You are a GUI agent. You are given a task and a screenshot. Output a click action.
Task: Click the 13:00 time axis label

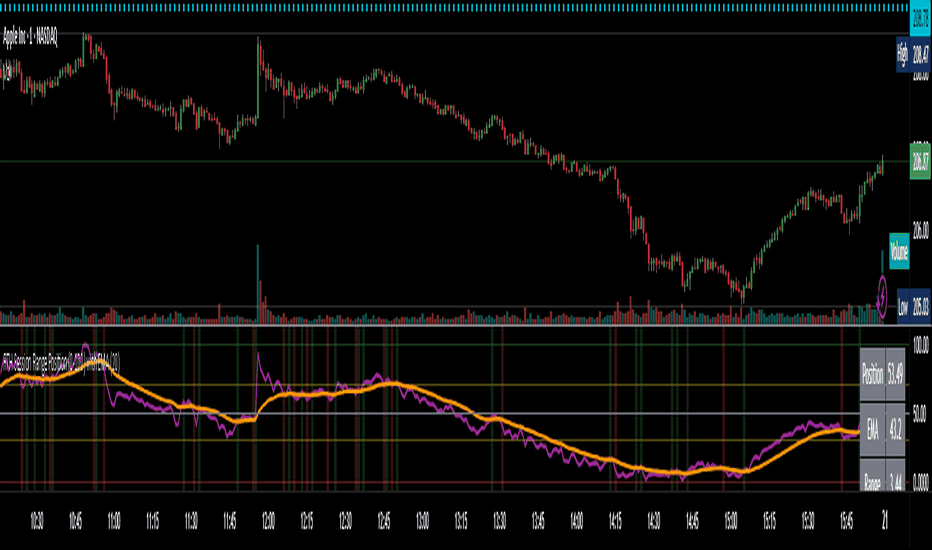point(422,521)
